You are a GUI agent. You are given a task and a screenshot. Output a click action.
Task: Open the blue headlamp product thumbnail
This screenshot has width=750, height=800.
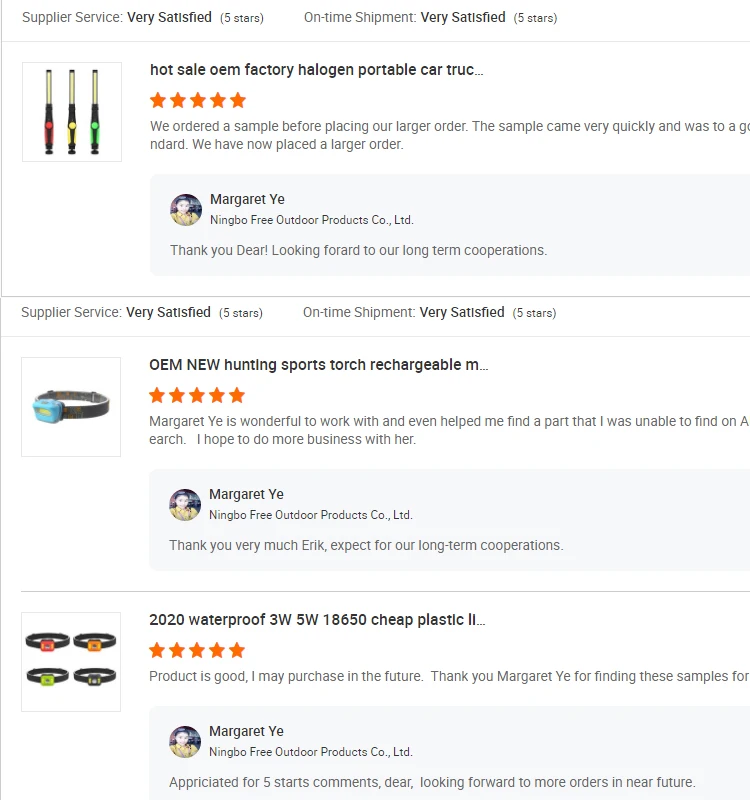(x=71, y=407)
